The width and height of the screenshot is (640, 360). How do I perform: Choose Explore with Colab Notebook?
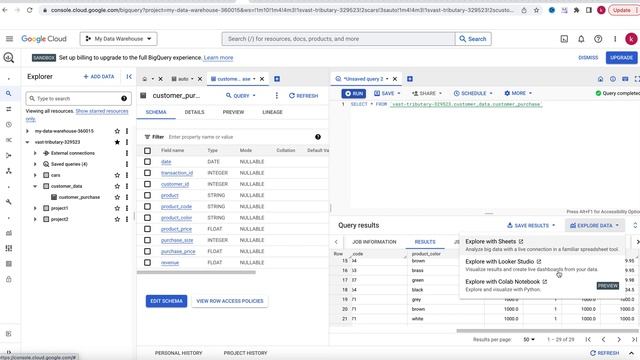(x=542, y=285)
